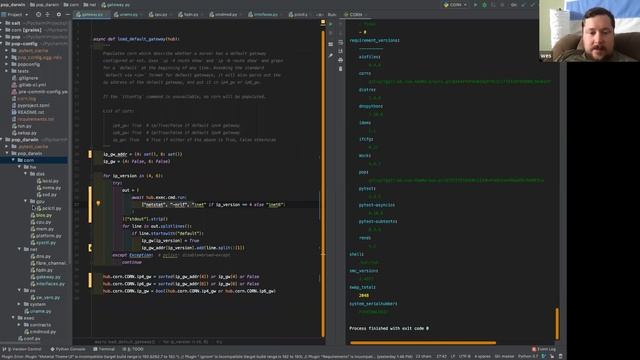640x360 pixels.
Task: Click the restore layout icon in Run panel
Action: click(x=331, y=44)
